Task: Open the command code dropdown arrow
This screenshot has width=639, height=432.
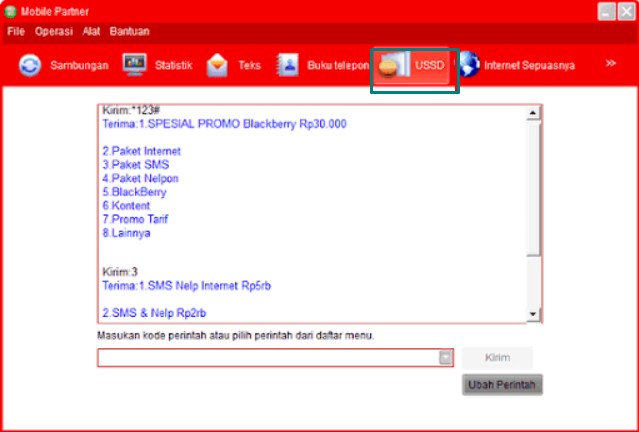Action: (x=445, y=357)
